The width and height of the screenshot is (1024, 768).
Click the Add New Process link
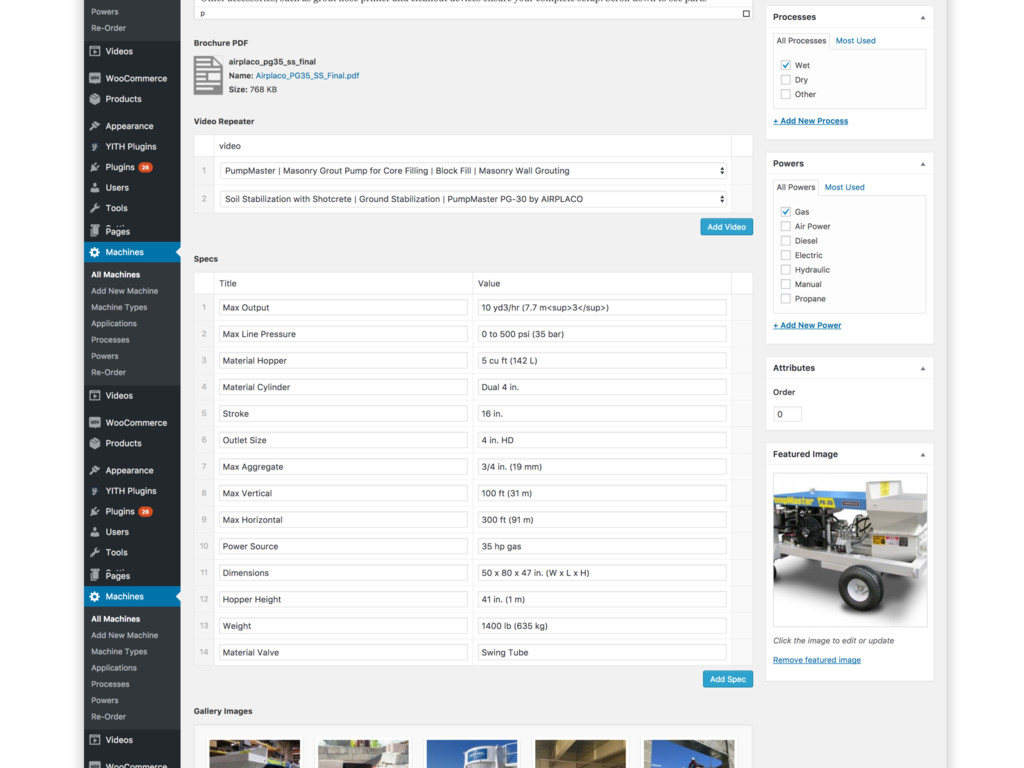810,121
